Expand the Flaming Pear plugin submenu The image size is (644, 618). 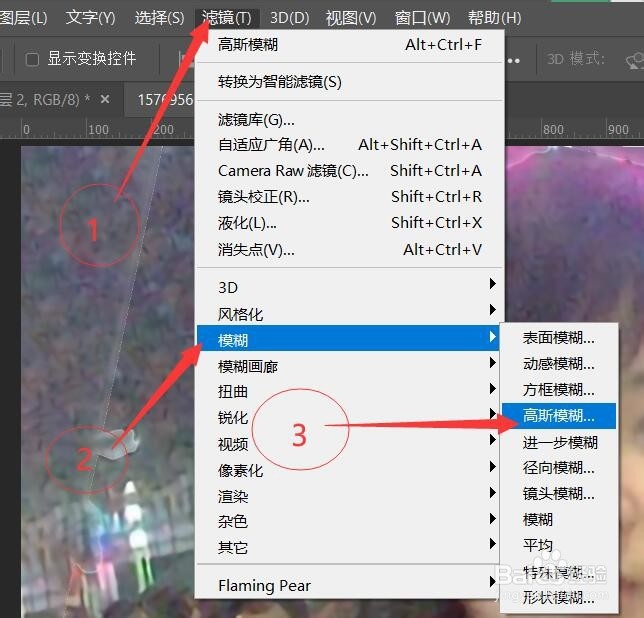coord(350,585)
